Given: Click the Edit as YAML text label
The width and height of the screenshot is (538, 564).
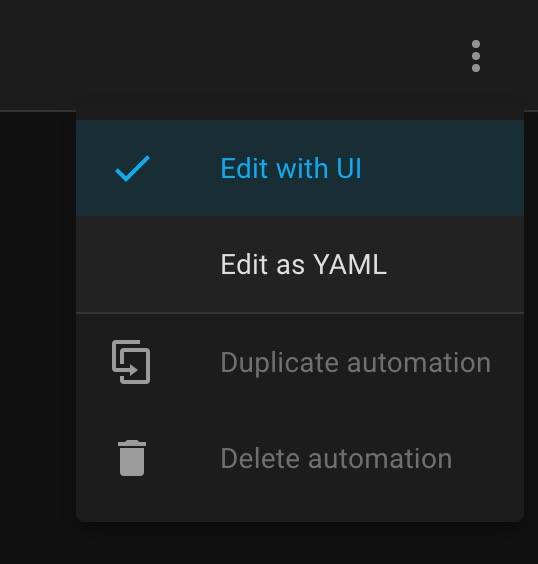Looking at the screenshot, I should [304, 264].
